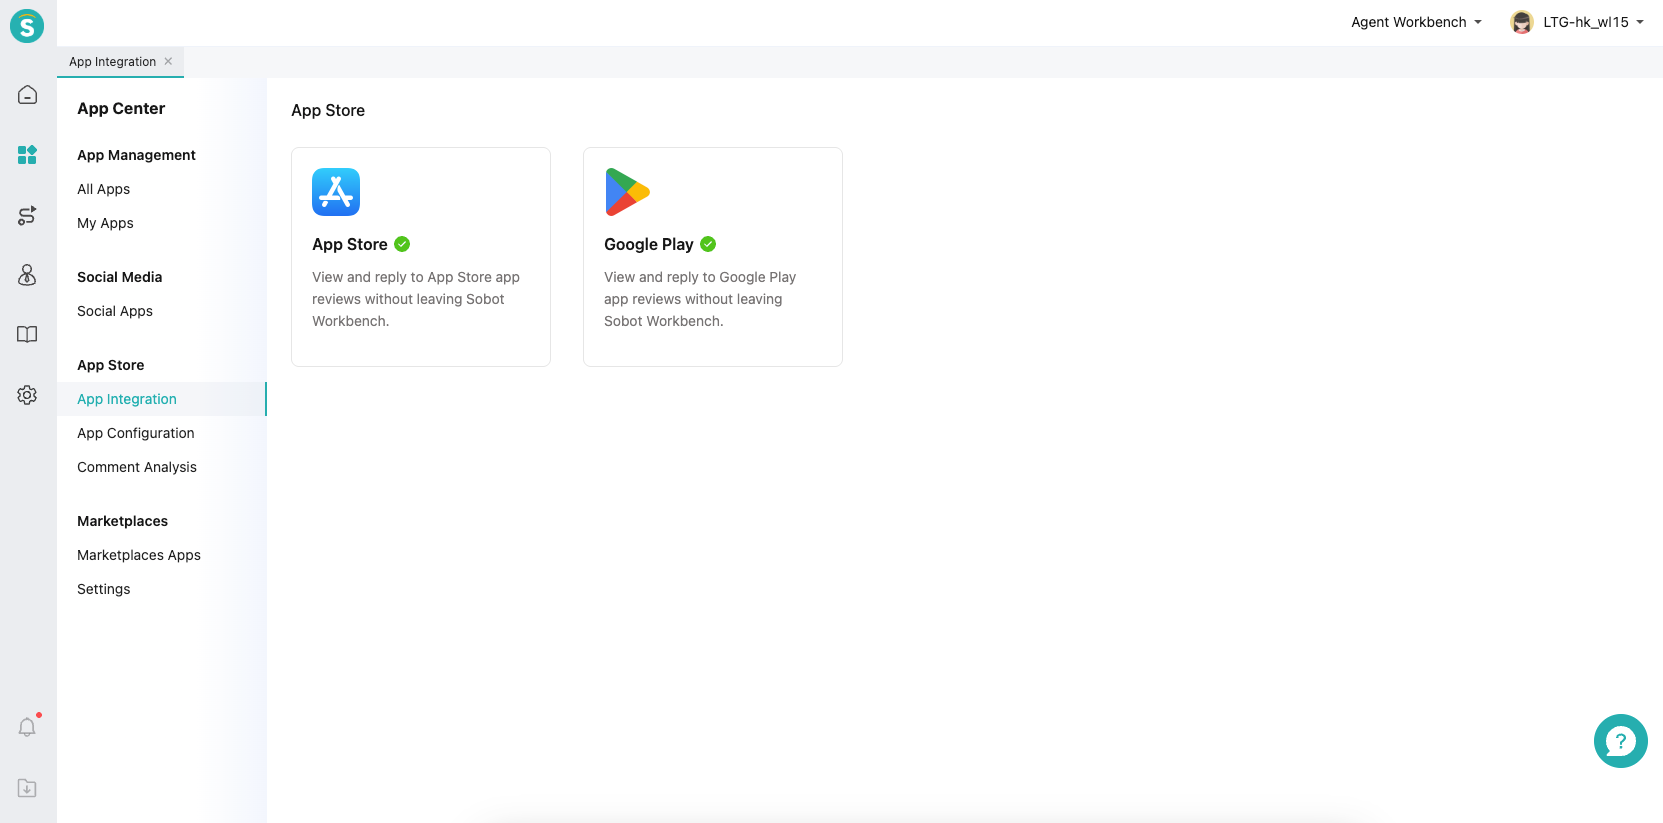Open the routing flow icon in the sidebar
This screenshot has height=823, width=1663.
(27, 215)
